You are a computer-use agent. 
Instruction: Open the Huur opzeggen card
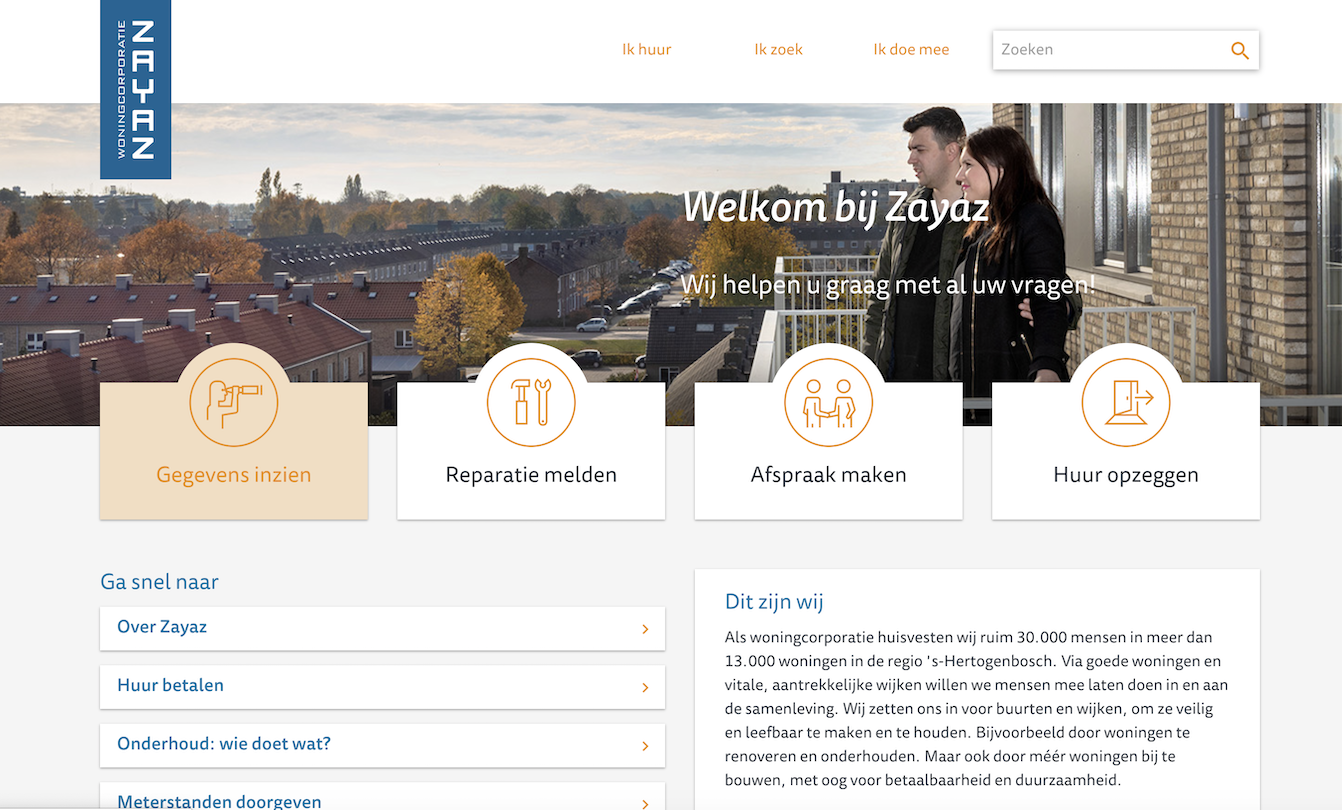tap(1126, 451)
